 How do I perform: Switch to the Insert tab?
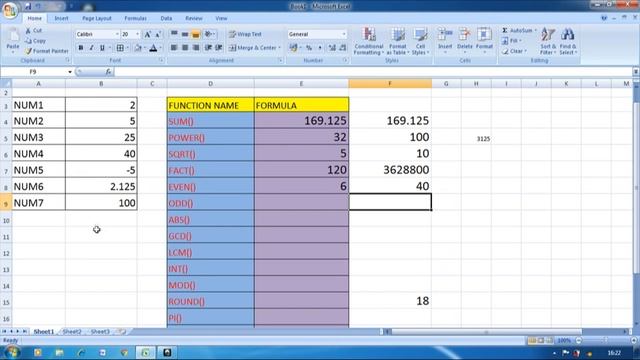(x=61, y=18)
